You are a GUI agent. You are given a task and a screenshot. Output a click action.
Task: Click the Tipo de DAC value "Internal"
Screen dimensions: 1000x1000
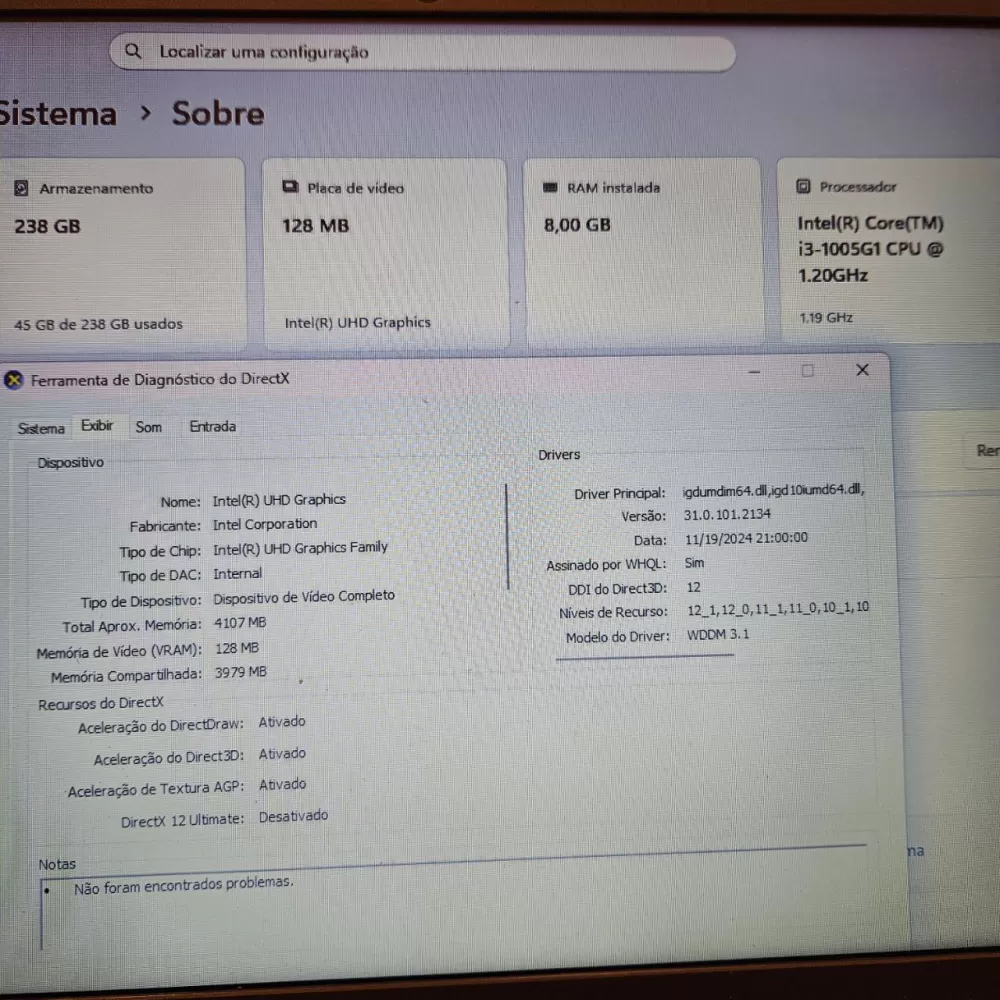click(x=237, y=574)
